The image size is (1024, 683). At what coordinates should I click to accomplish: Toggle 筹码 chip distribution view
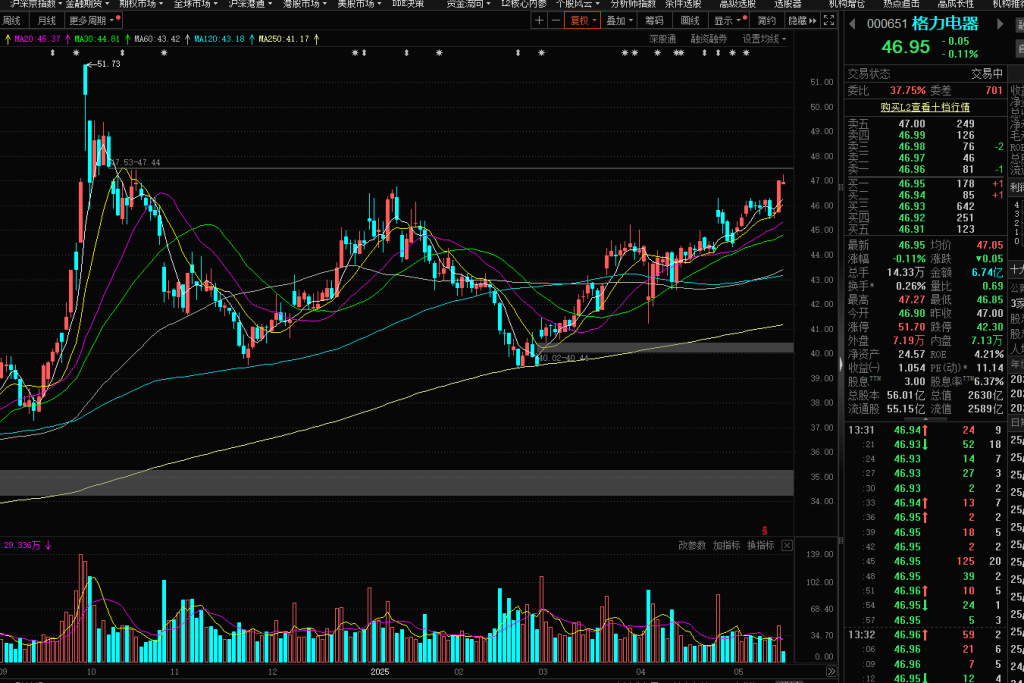click(x=654, y=21)
